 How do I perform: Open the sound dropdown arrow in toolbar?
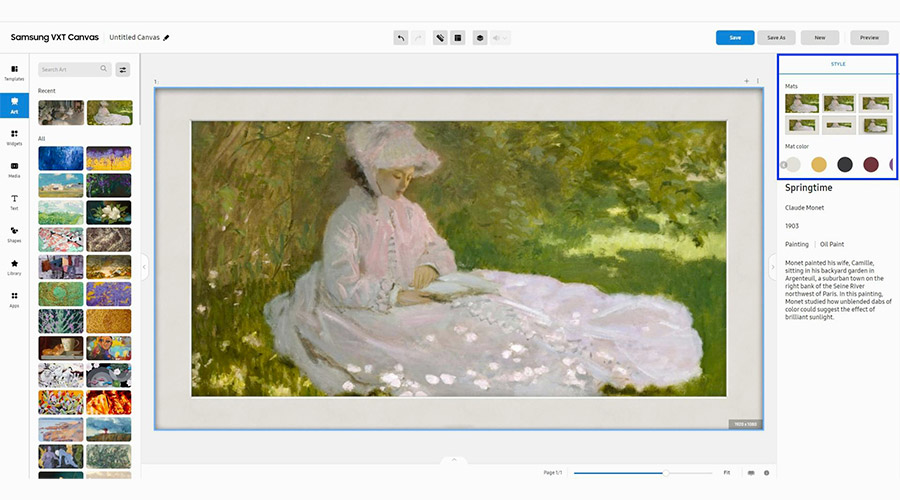click(x=505, y=38)
